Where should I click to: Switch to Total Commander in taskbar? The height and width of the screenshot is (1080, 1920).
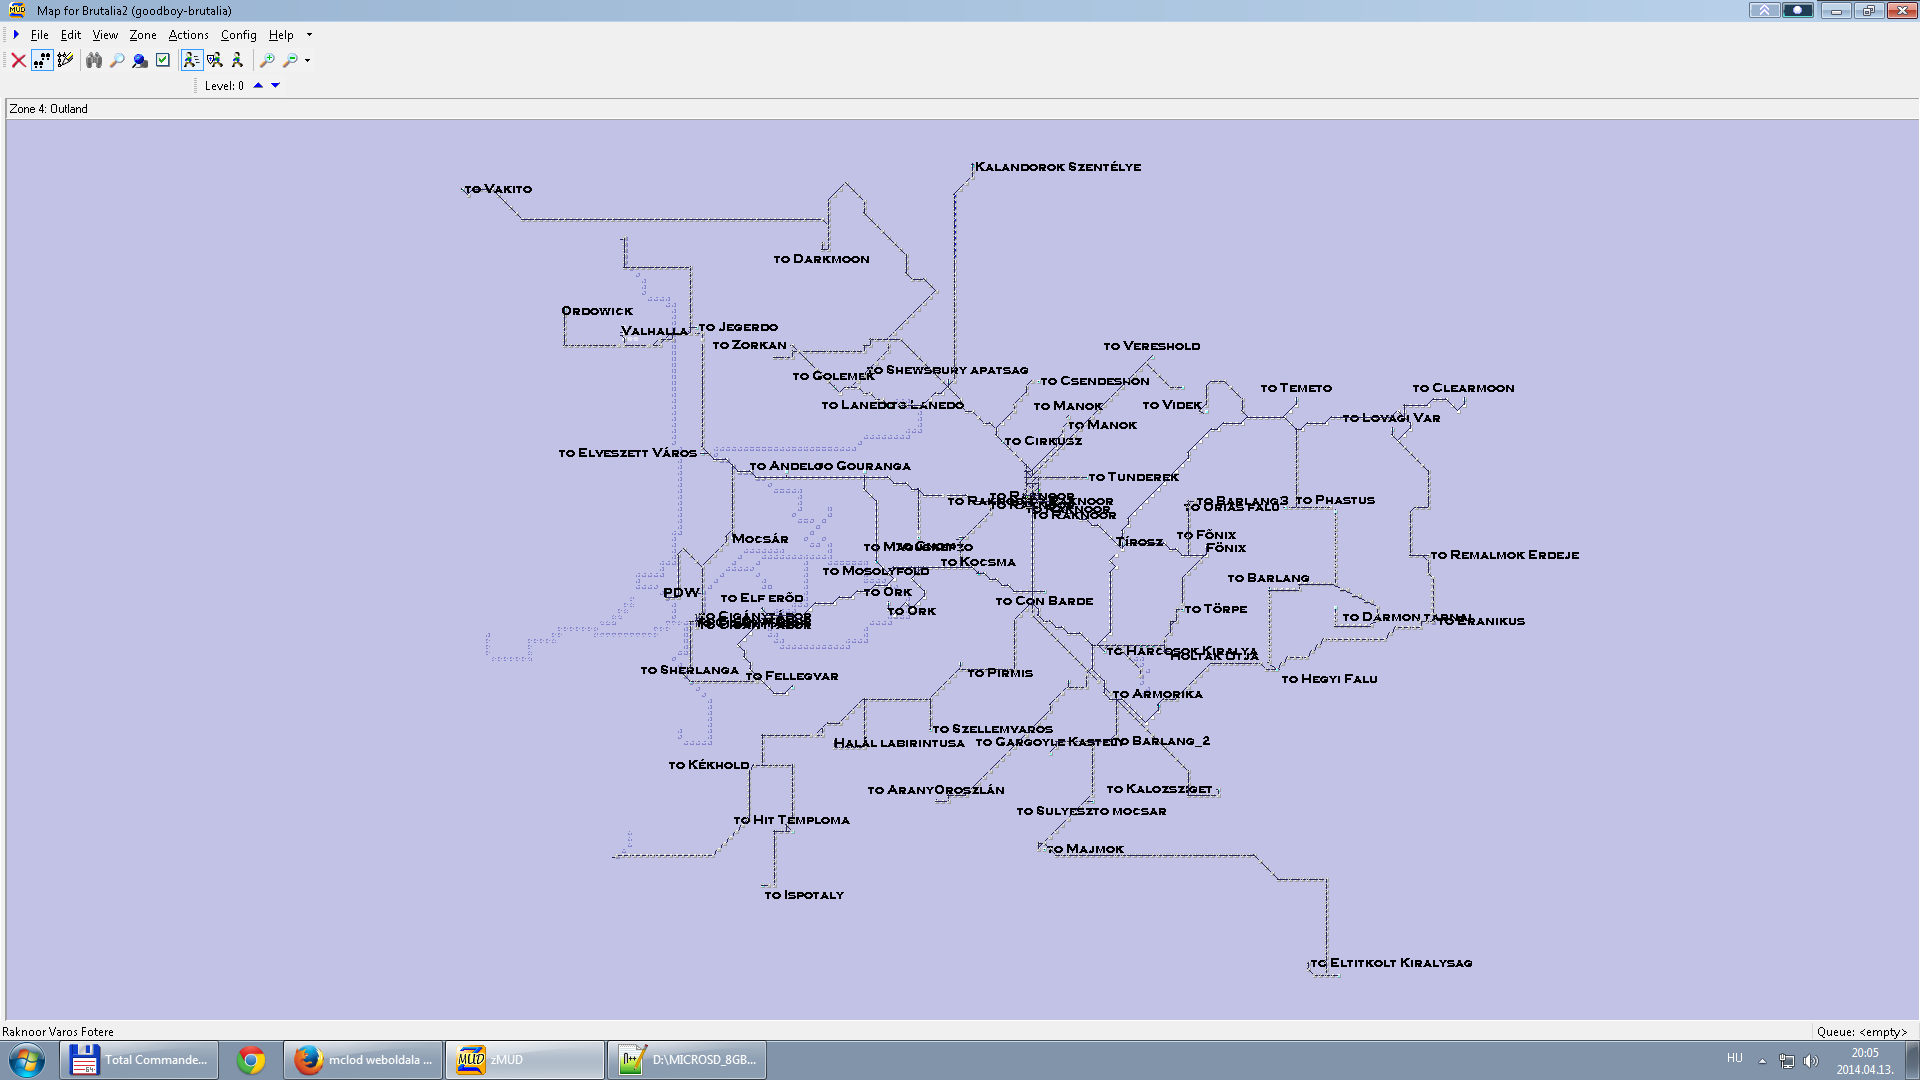point(139,1060)
